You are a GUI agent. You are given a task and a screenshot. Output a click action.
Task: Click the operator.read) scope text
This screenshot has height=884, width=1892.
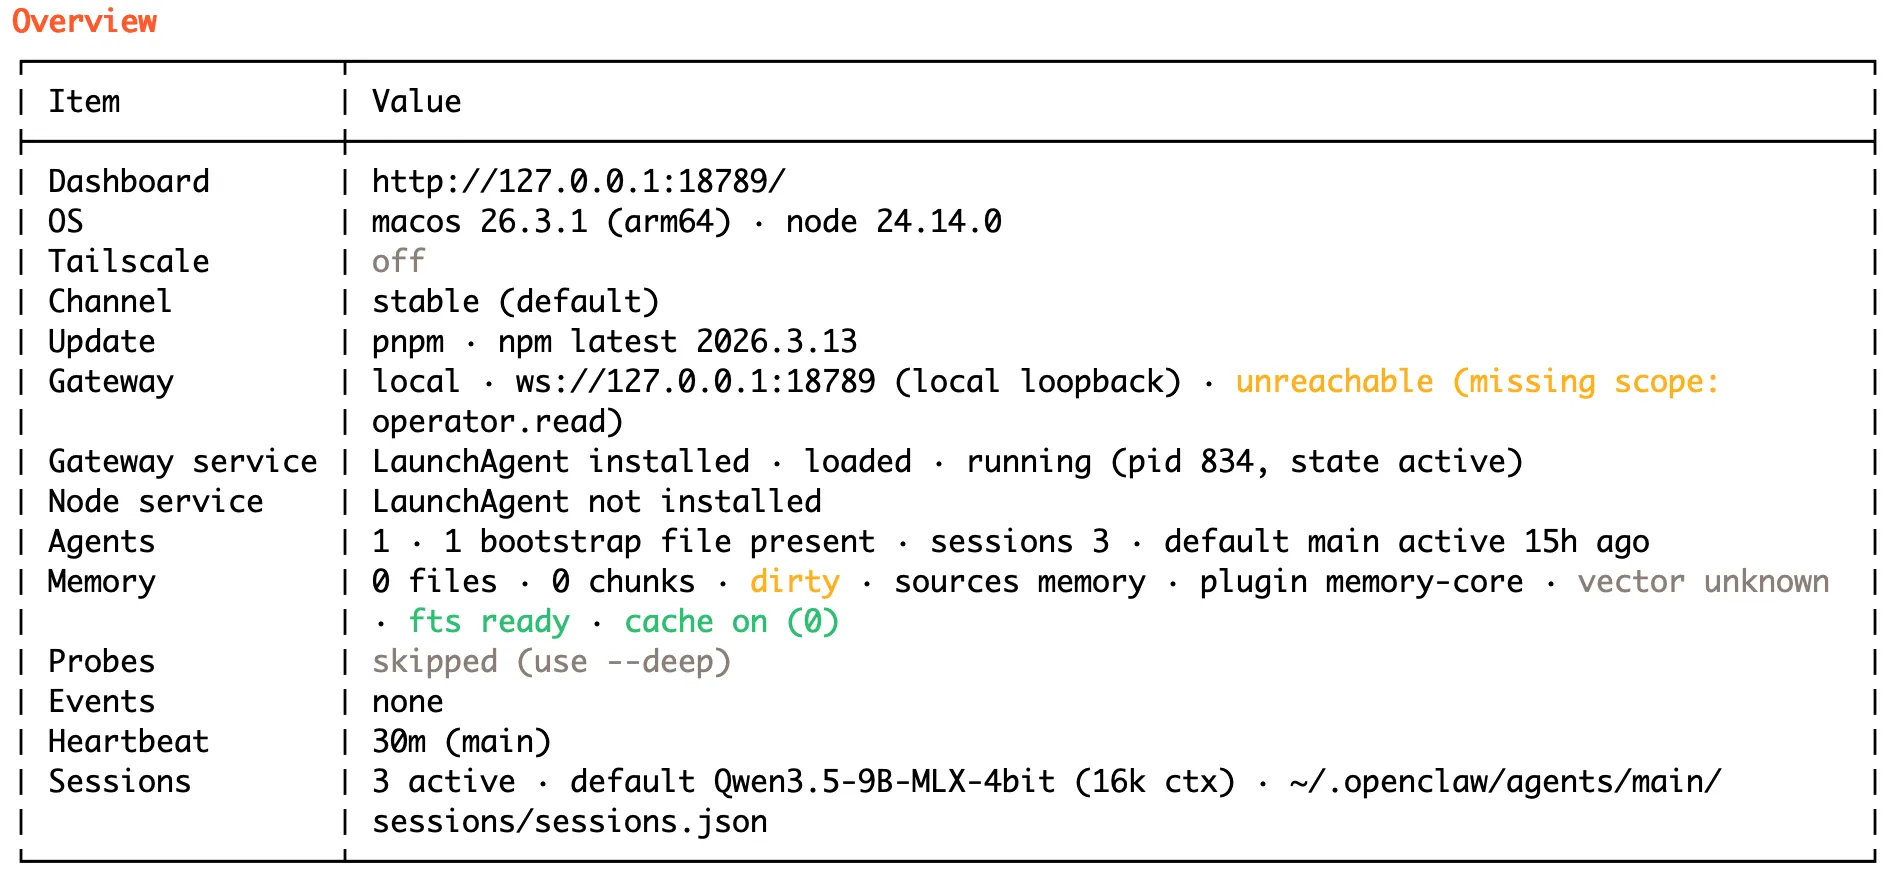[497, 421]
